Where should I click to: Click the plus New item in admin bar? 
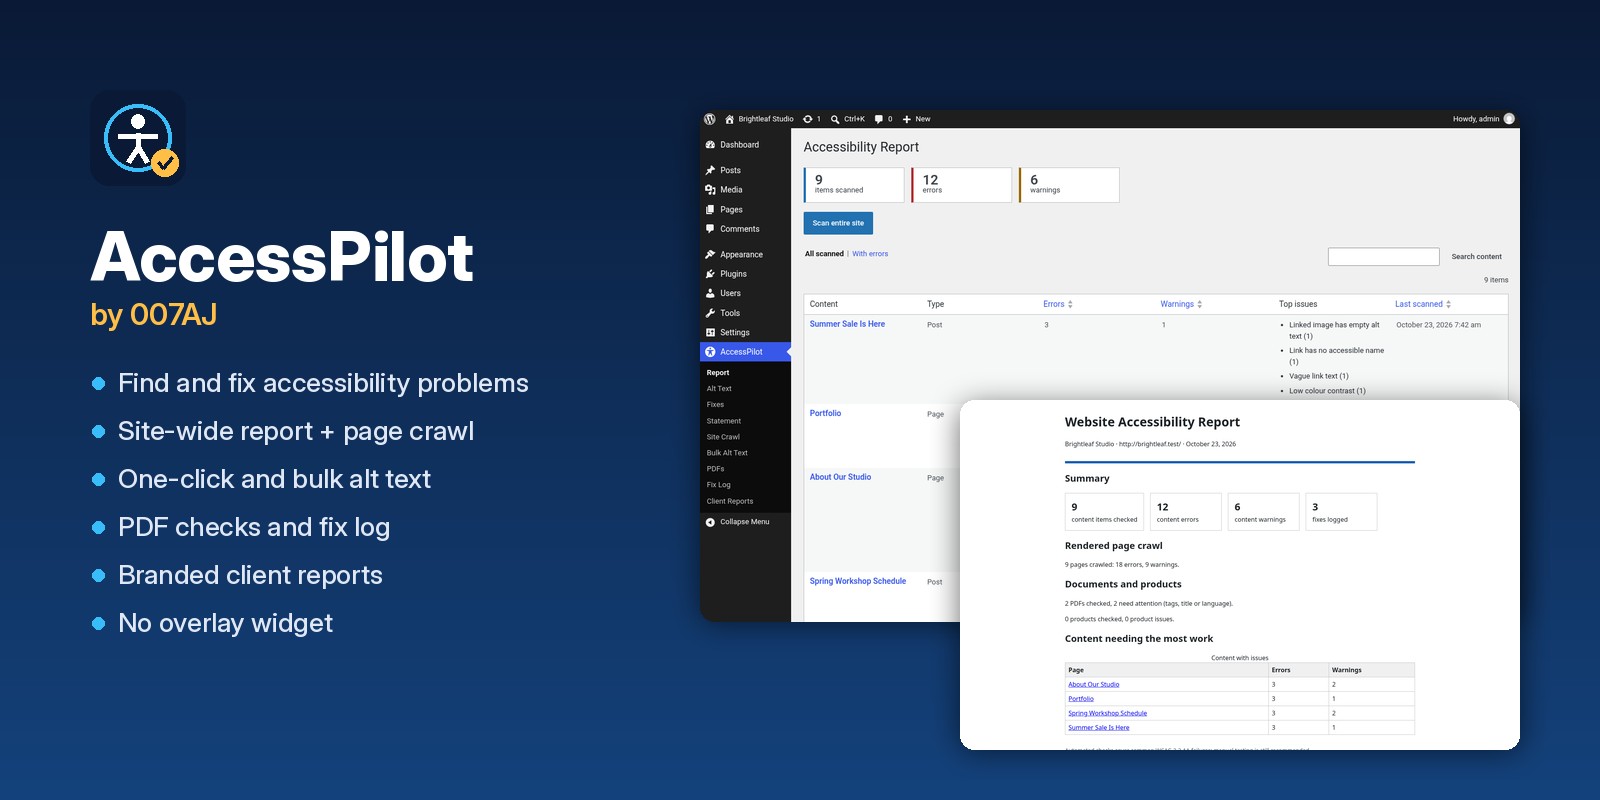coord(916,119)
